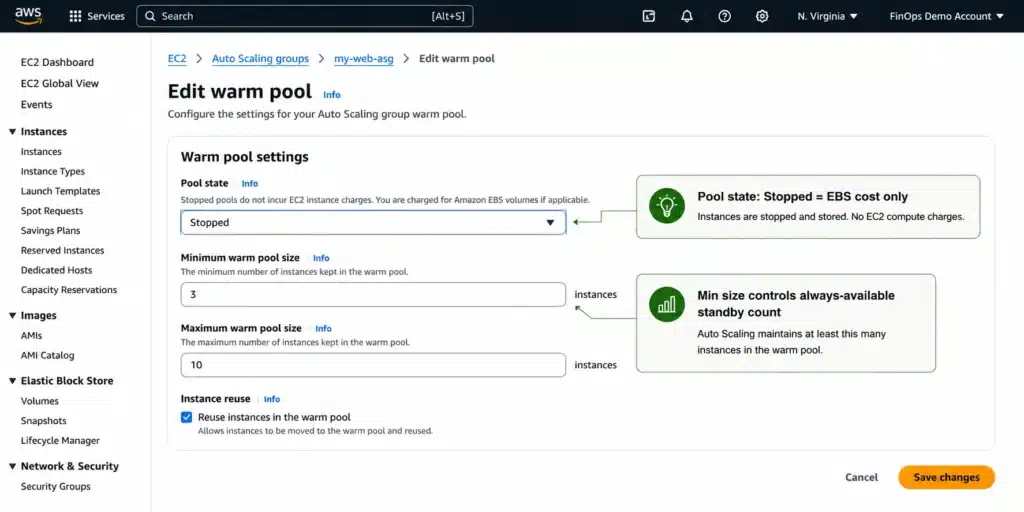Collapse the Images sidebar section
The width and height of the screenshot is (1024, 512).
[12, 315]
